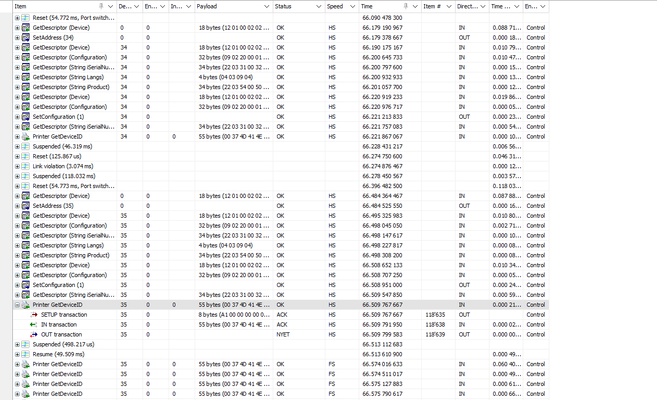Open the Speed column filter dropdown

tap(352, 6)
